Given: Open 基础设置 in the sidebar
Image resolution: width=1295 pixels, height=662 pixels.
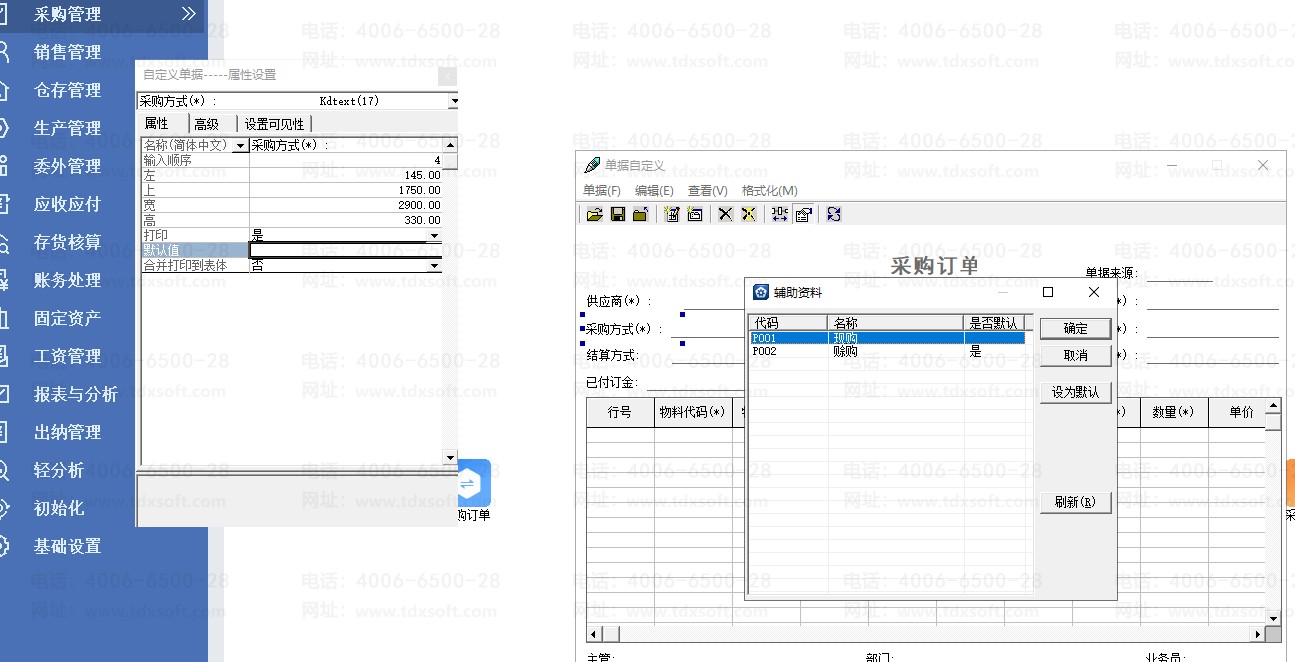Looking at the screenshot, I should pos(67,546).
